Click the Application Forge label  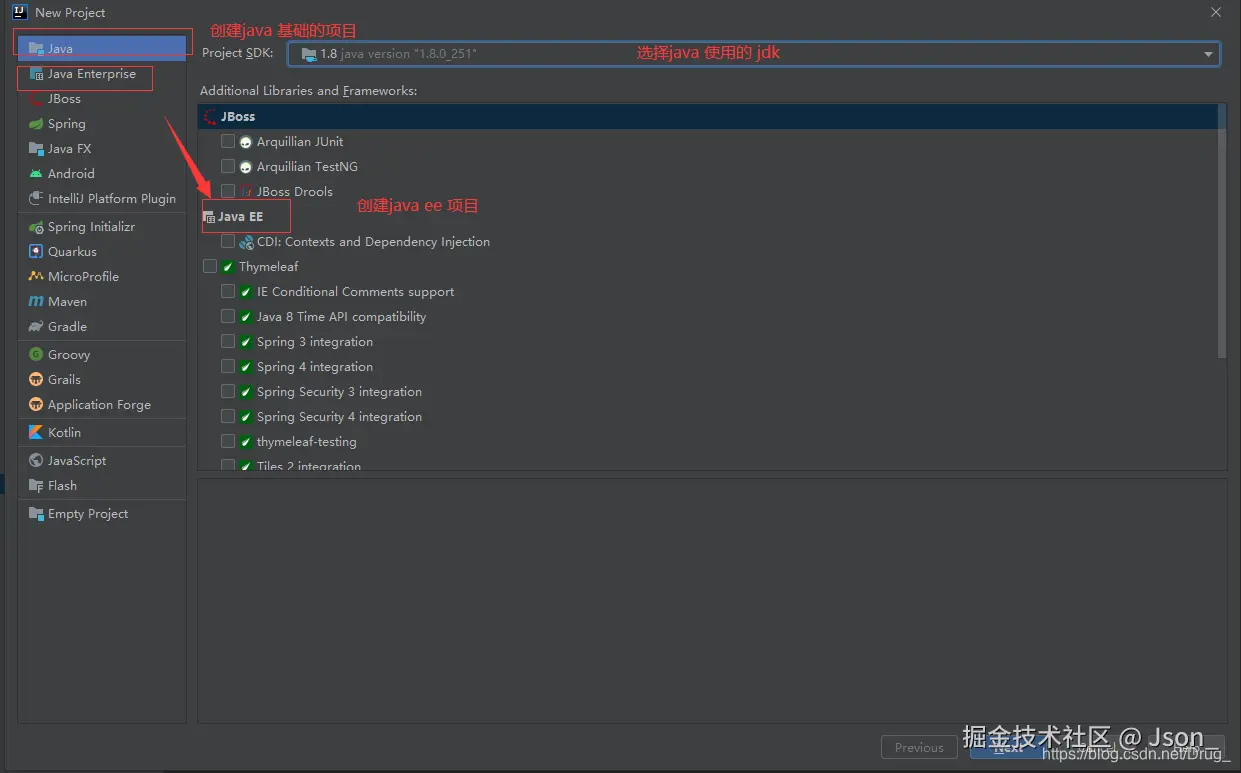(x=100, y=405)
